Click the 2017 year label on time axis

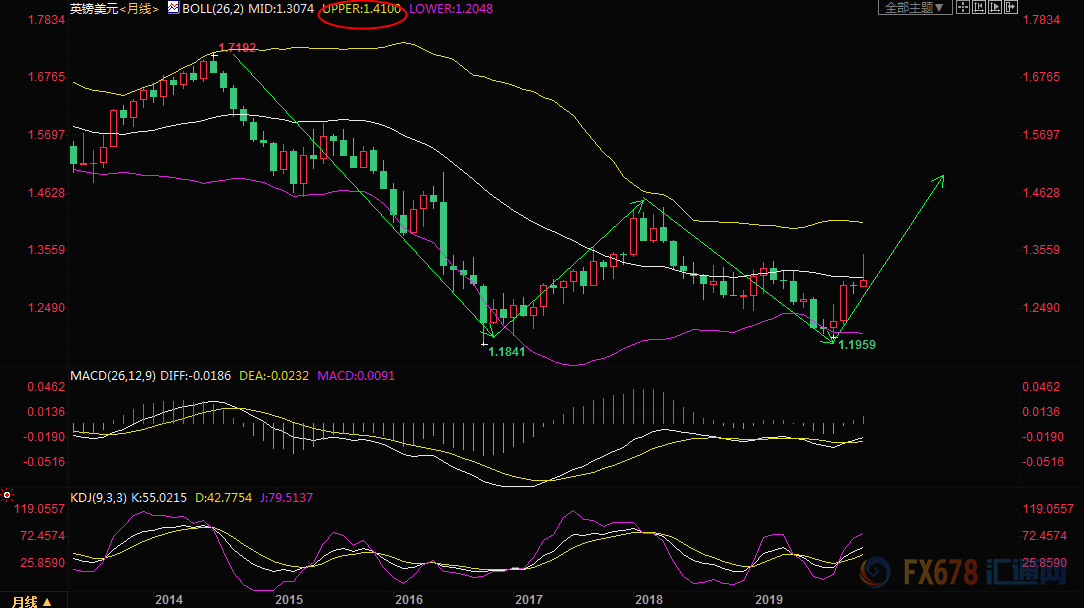[x=529, y=599]
